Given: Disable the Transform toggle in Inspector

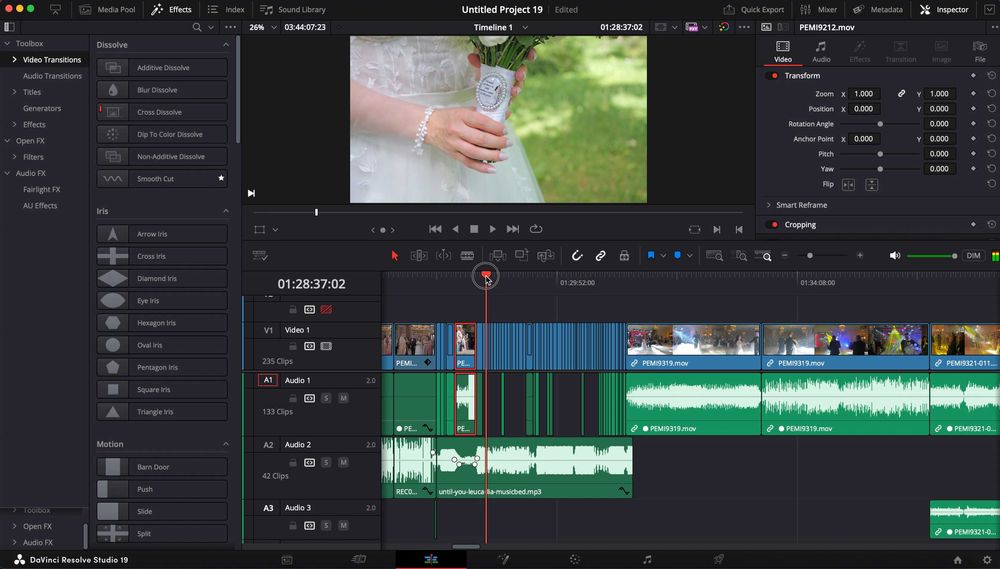Looking at the screenshot, I should 773,76.
